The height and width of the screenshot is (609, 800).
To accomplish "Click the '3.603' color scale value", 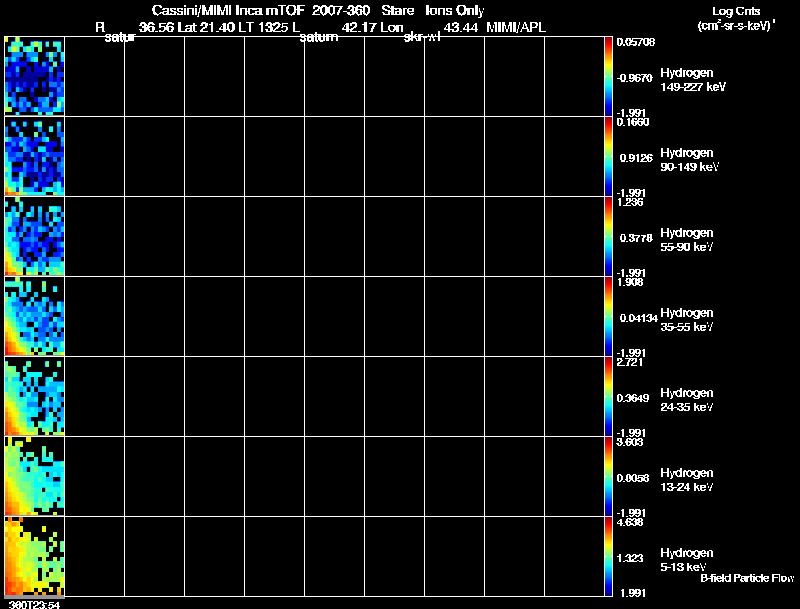I will (630, 442).
